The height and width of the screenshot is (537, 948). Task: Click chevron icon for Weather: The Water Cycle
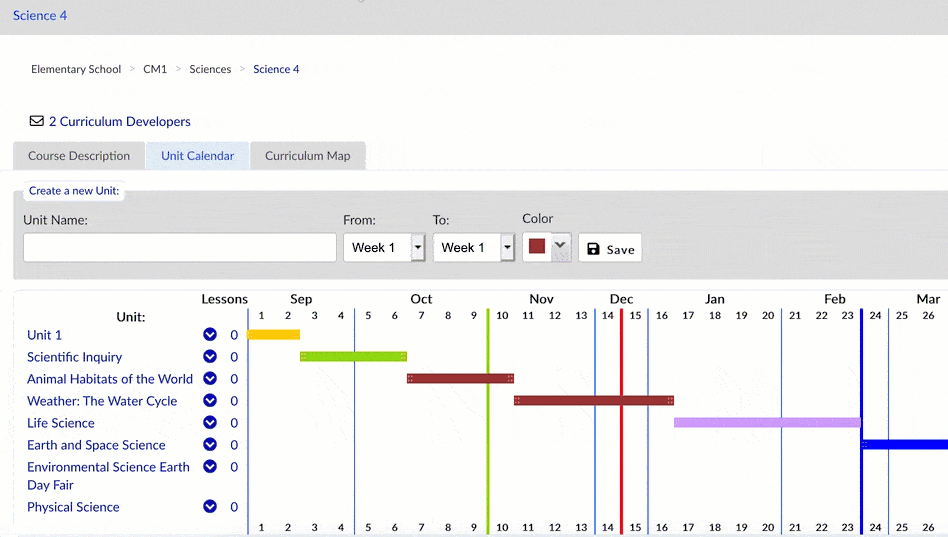click(x=210, y=401)
